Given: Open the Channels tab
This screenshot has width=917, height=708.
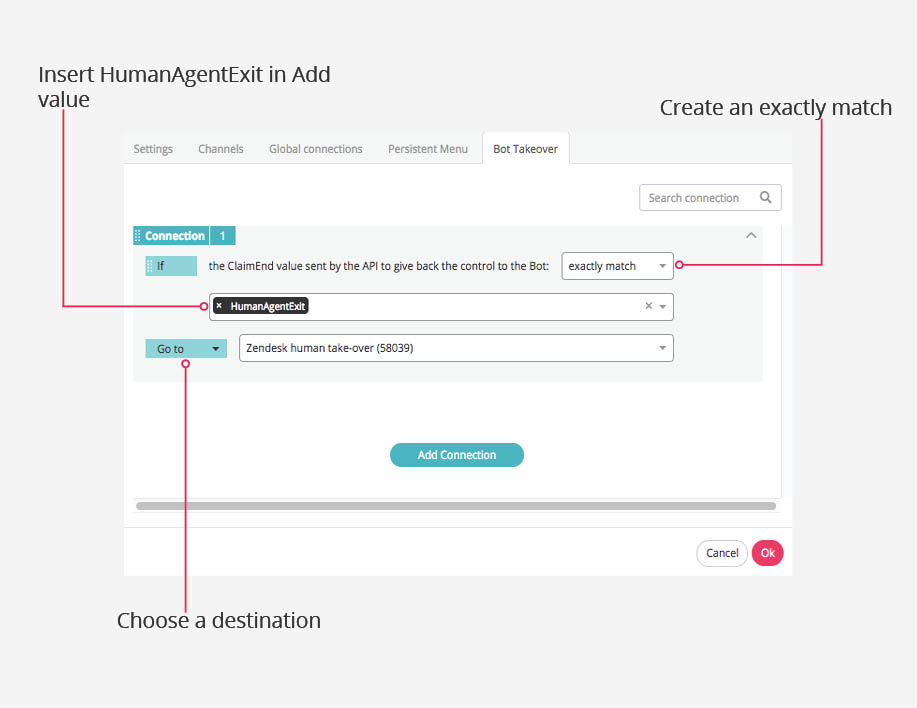Looking at the screenshot, I should click(220, 149).
